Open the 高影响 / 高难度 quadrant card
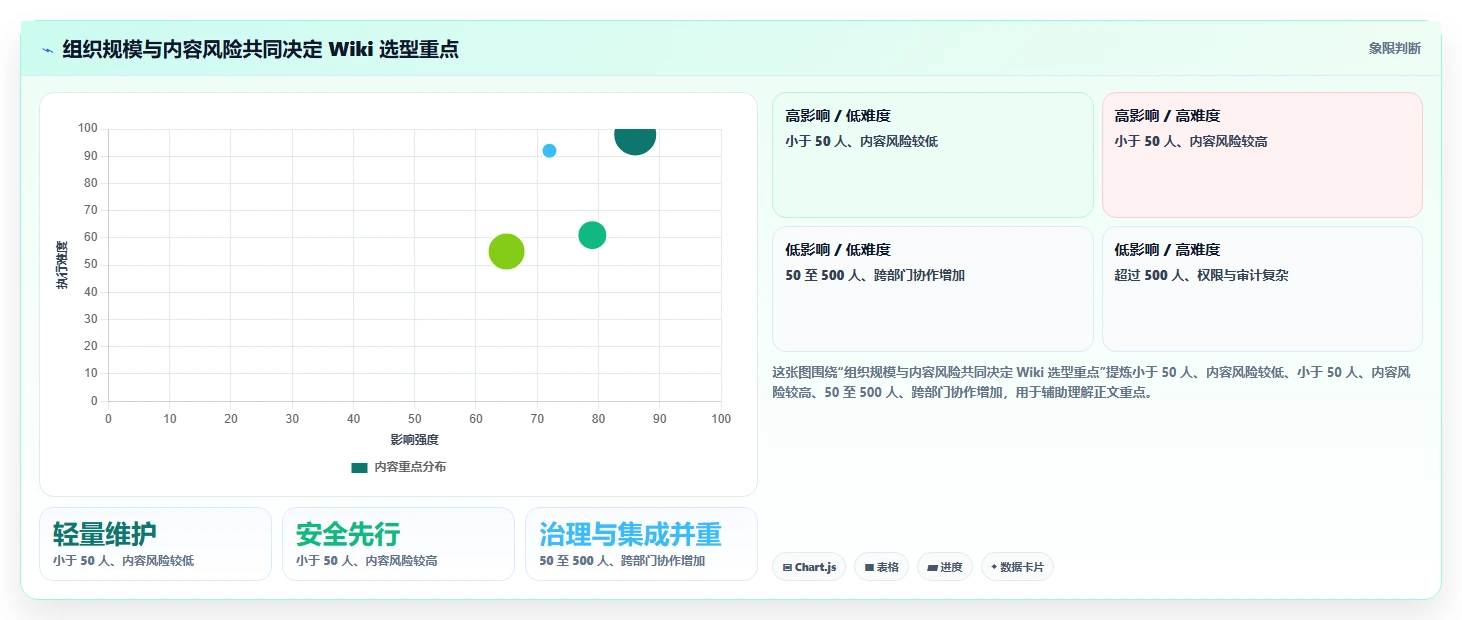 coord(1262,155)
